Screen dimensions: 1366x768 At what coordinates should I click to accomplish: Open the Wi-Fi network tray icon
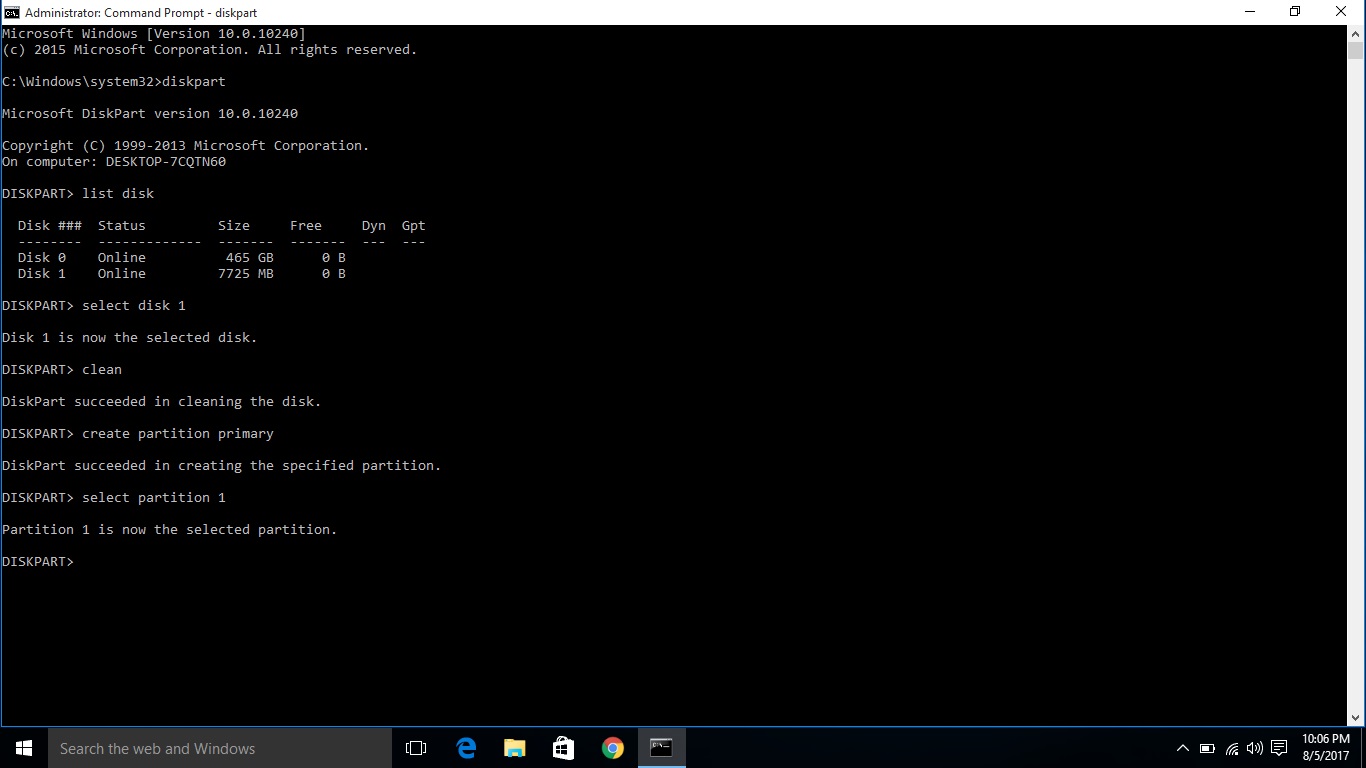(x=1231, y=748)
